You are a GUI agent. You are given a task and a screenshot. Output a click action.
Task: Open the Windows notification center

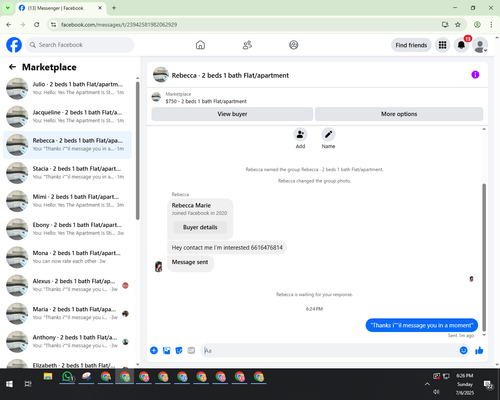(488, 385)
